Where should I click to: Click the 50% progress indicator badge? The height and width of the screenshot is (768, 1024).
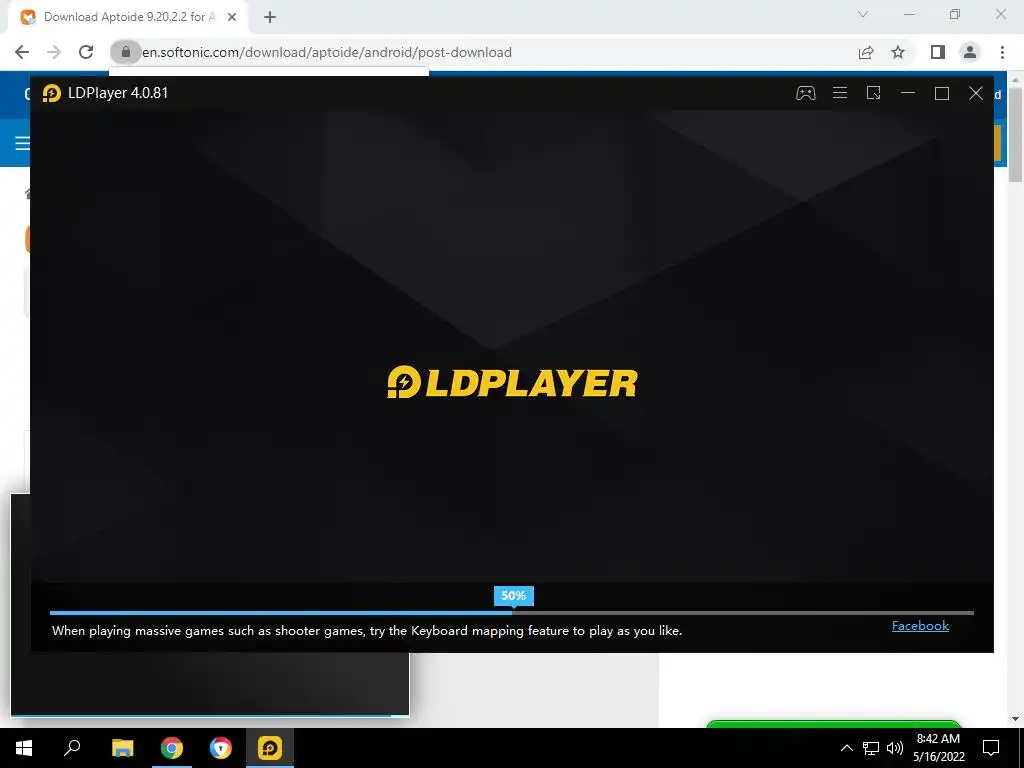click(513, 596)
